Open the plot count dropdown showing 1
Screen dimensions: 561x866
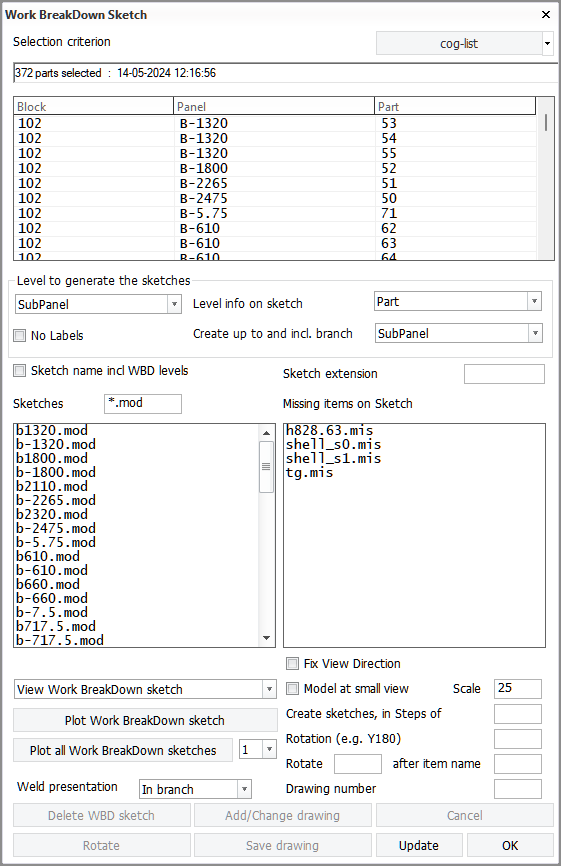click(x=269, y=749)
